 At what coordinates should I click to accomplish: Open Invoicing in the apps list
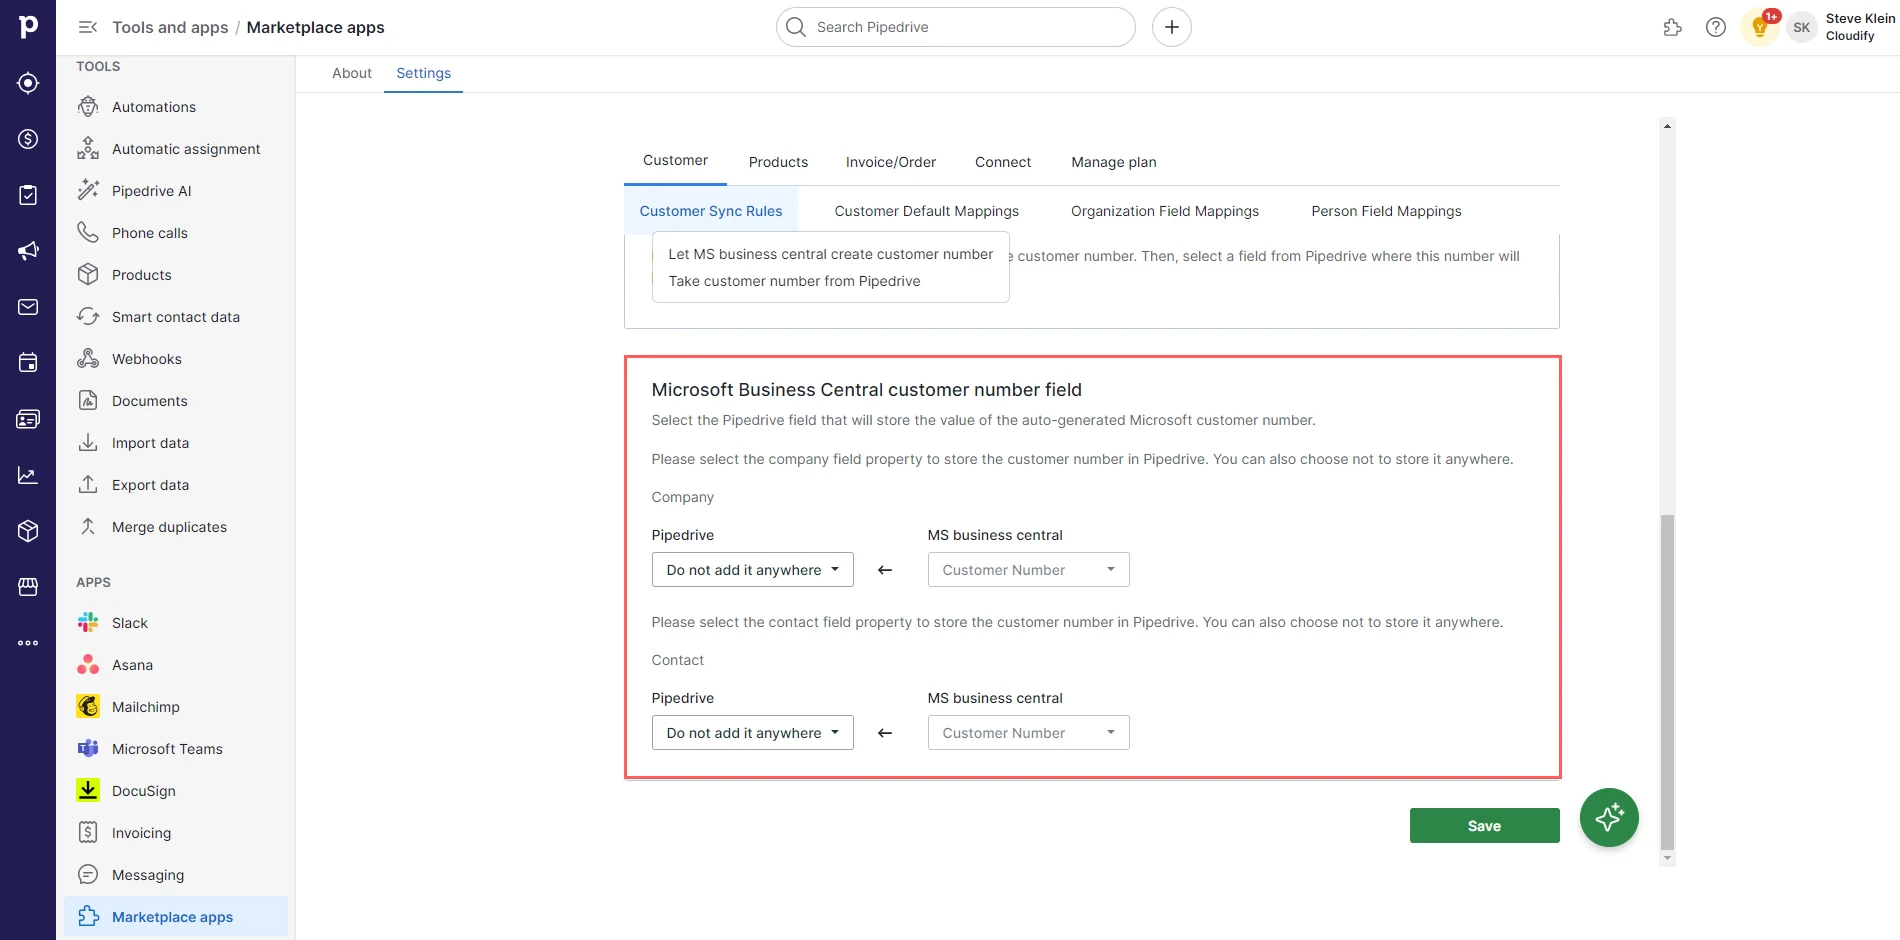176,833
